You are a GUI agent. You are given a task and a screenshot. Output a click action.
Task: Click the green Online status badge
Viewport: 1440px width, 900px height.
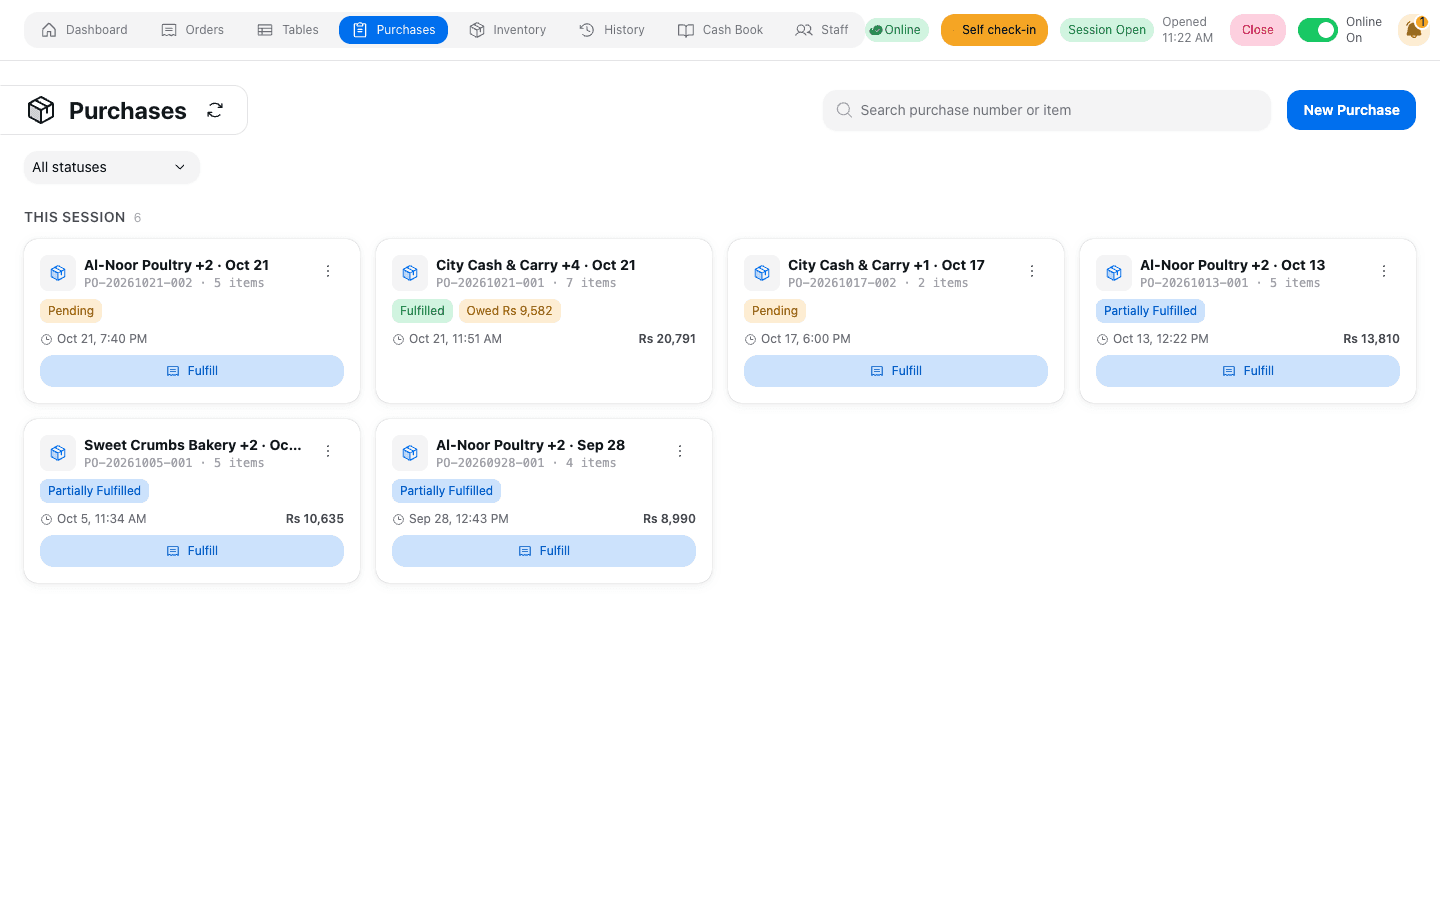click(896, 30)
